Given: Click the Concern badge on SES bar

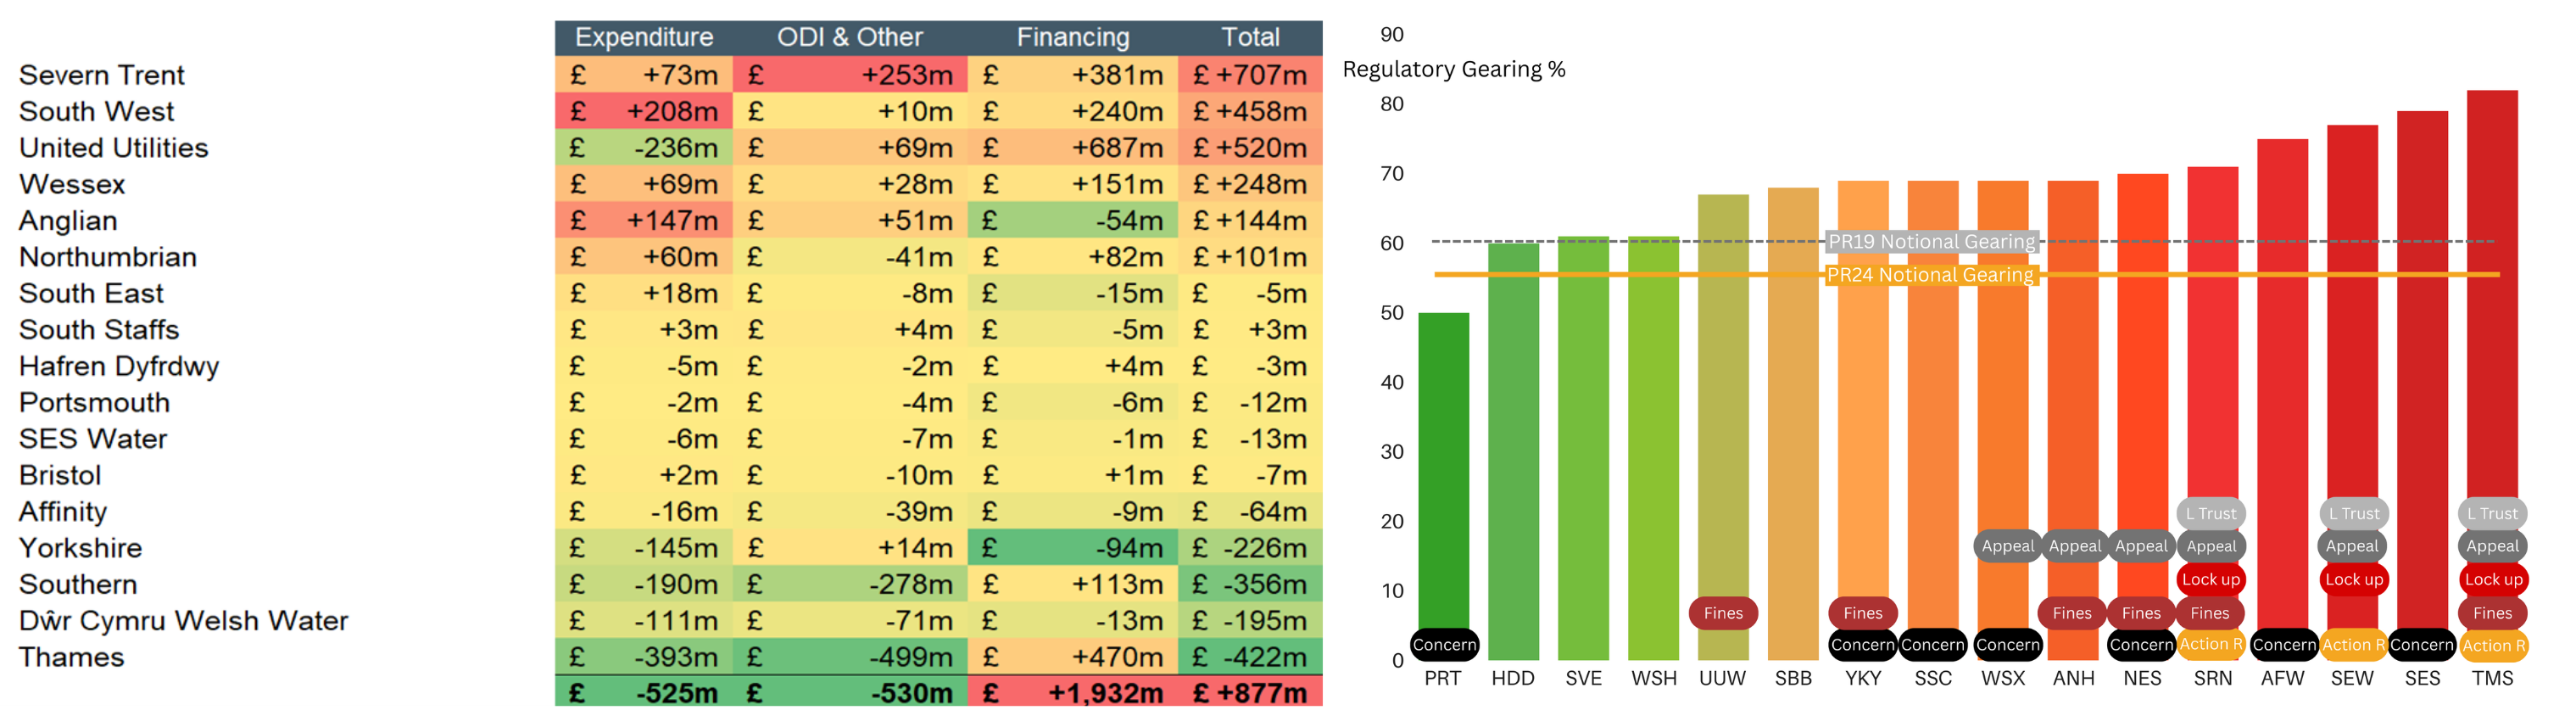Looking at the screenshot, I should [x=2421, y=645].
